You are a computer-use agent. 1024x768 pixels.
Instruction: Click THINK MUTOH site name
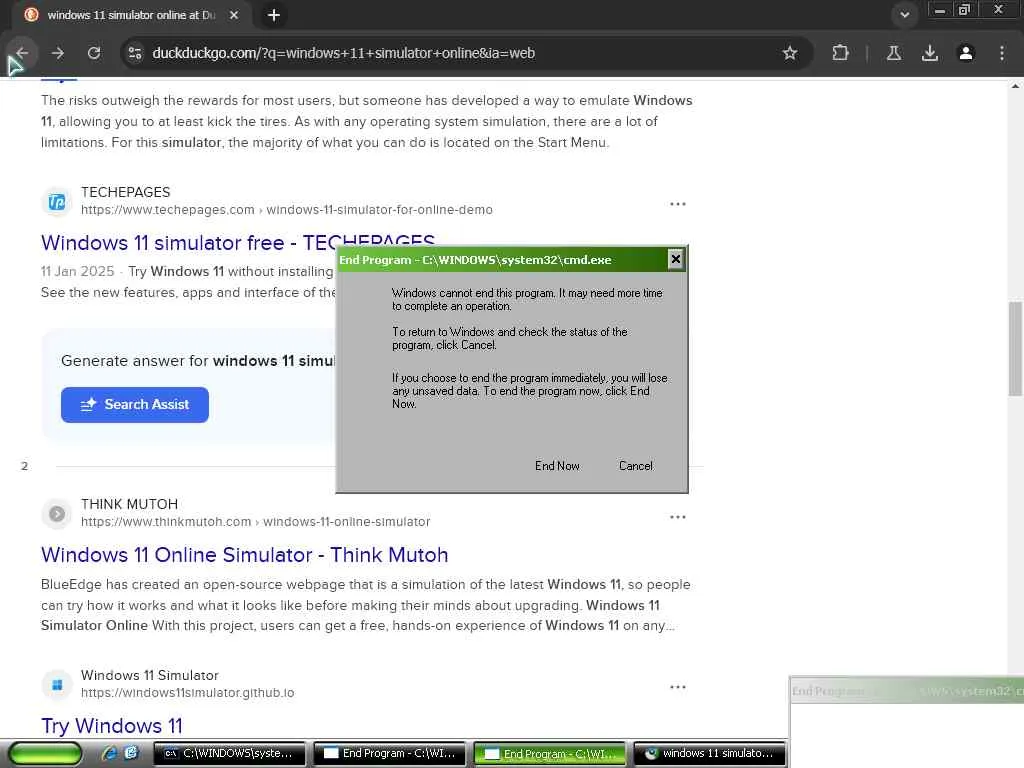click(129, 504)
